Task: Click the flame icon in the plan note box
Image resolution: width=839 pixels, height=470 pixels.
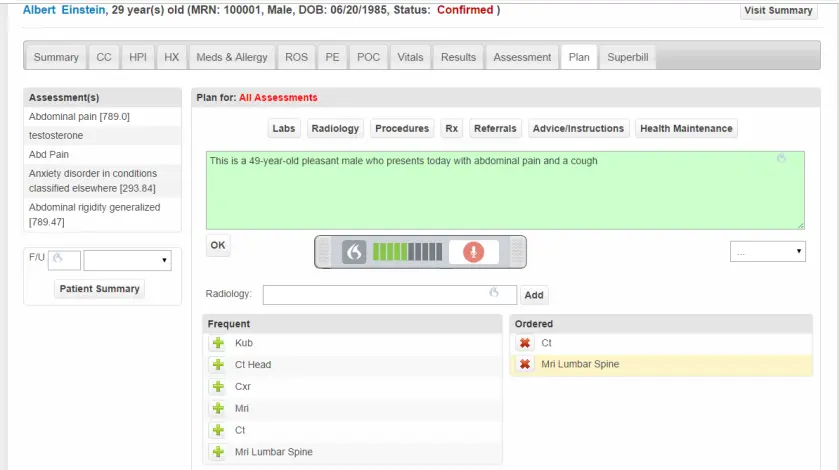Action: coord(781,158)
